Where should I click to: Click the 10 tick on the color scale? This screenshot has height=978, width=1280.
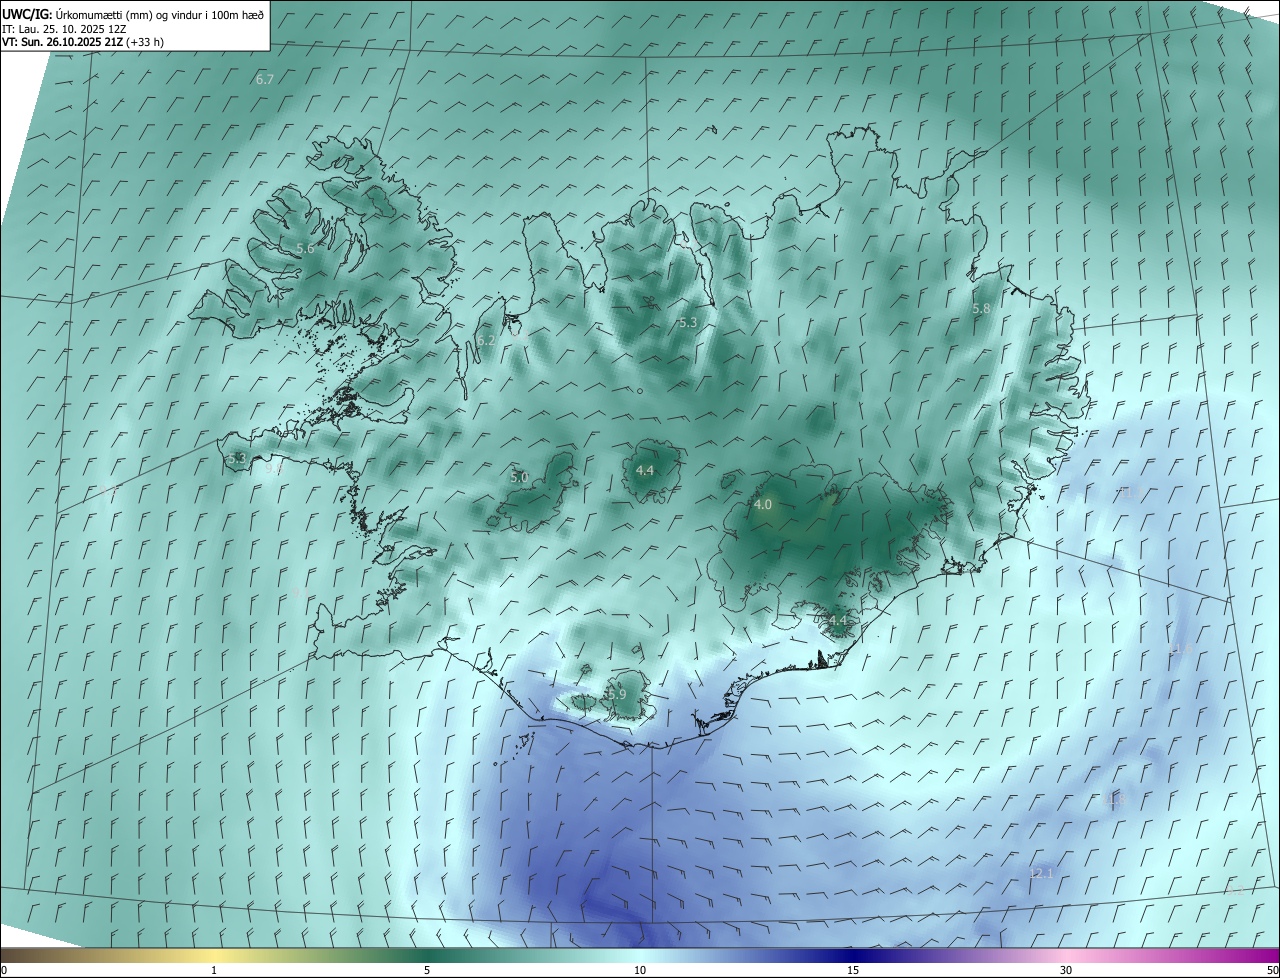click(640, 970)
